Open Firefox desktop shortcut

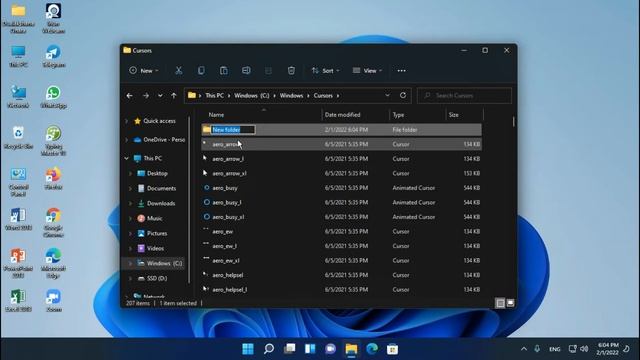point(53,178)
